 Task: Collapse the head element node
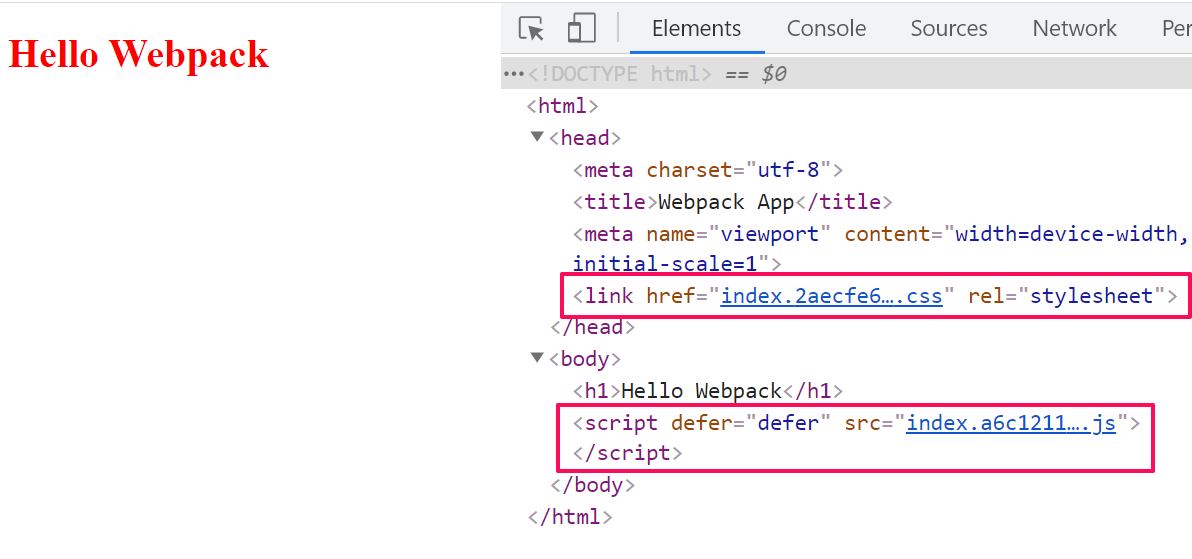pyautogui.click(x=537, y=138)
